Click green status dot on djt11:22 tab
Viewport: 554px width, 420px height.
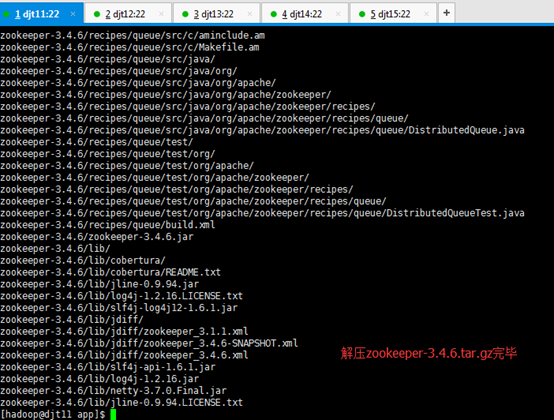[x=6, y=14]
